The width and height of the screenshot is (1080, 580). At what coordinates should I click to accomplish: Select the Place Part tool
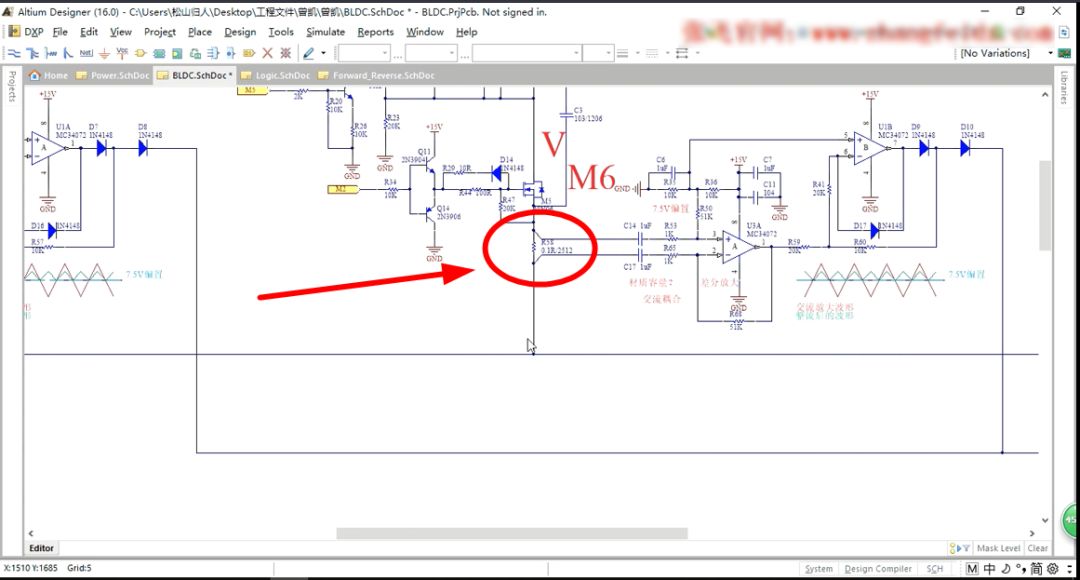[x=141, y=53]
